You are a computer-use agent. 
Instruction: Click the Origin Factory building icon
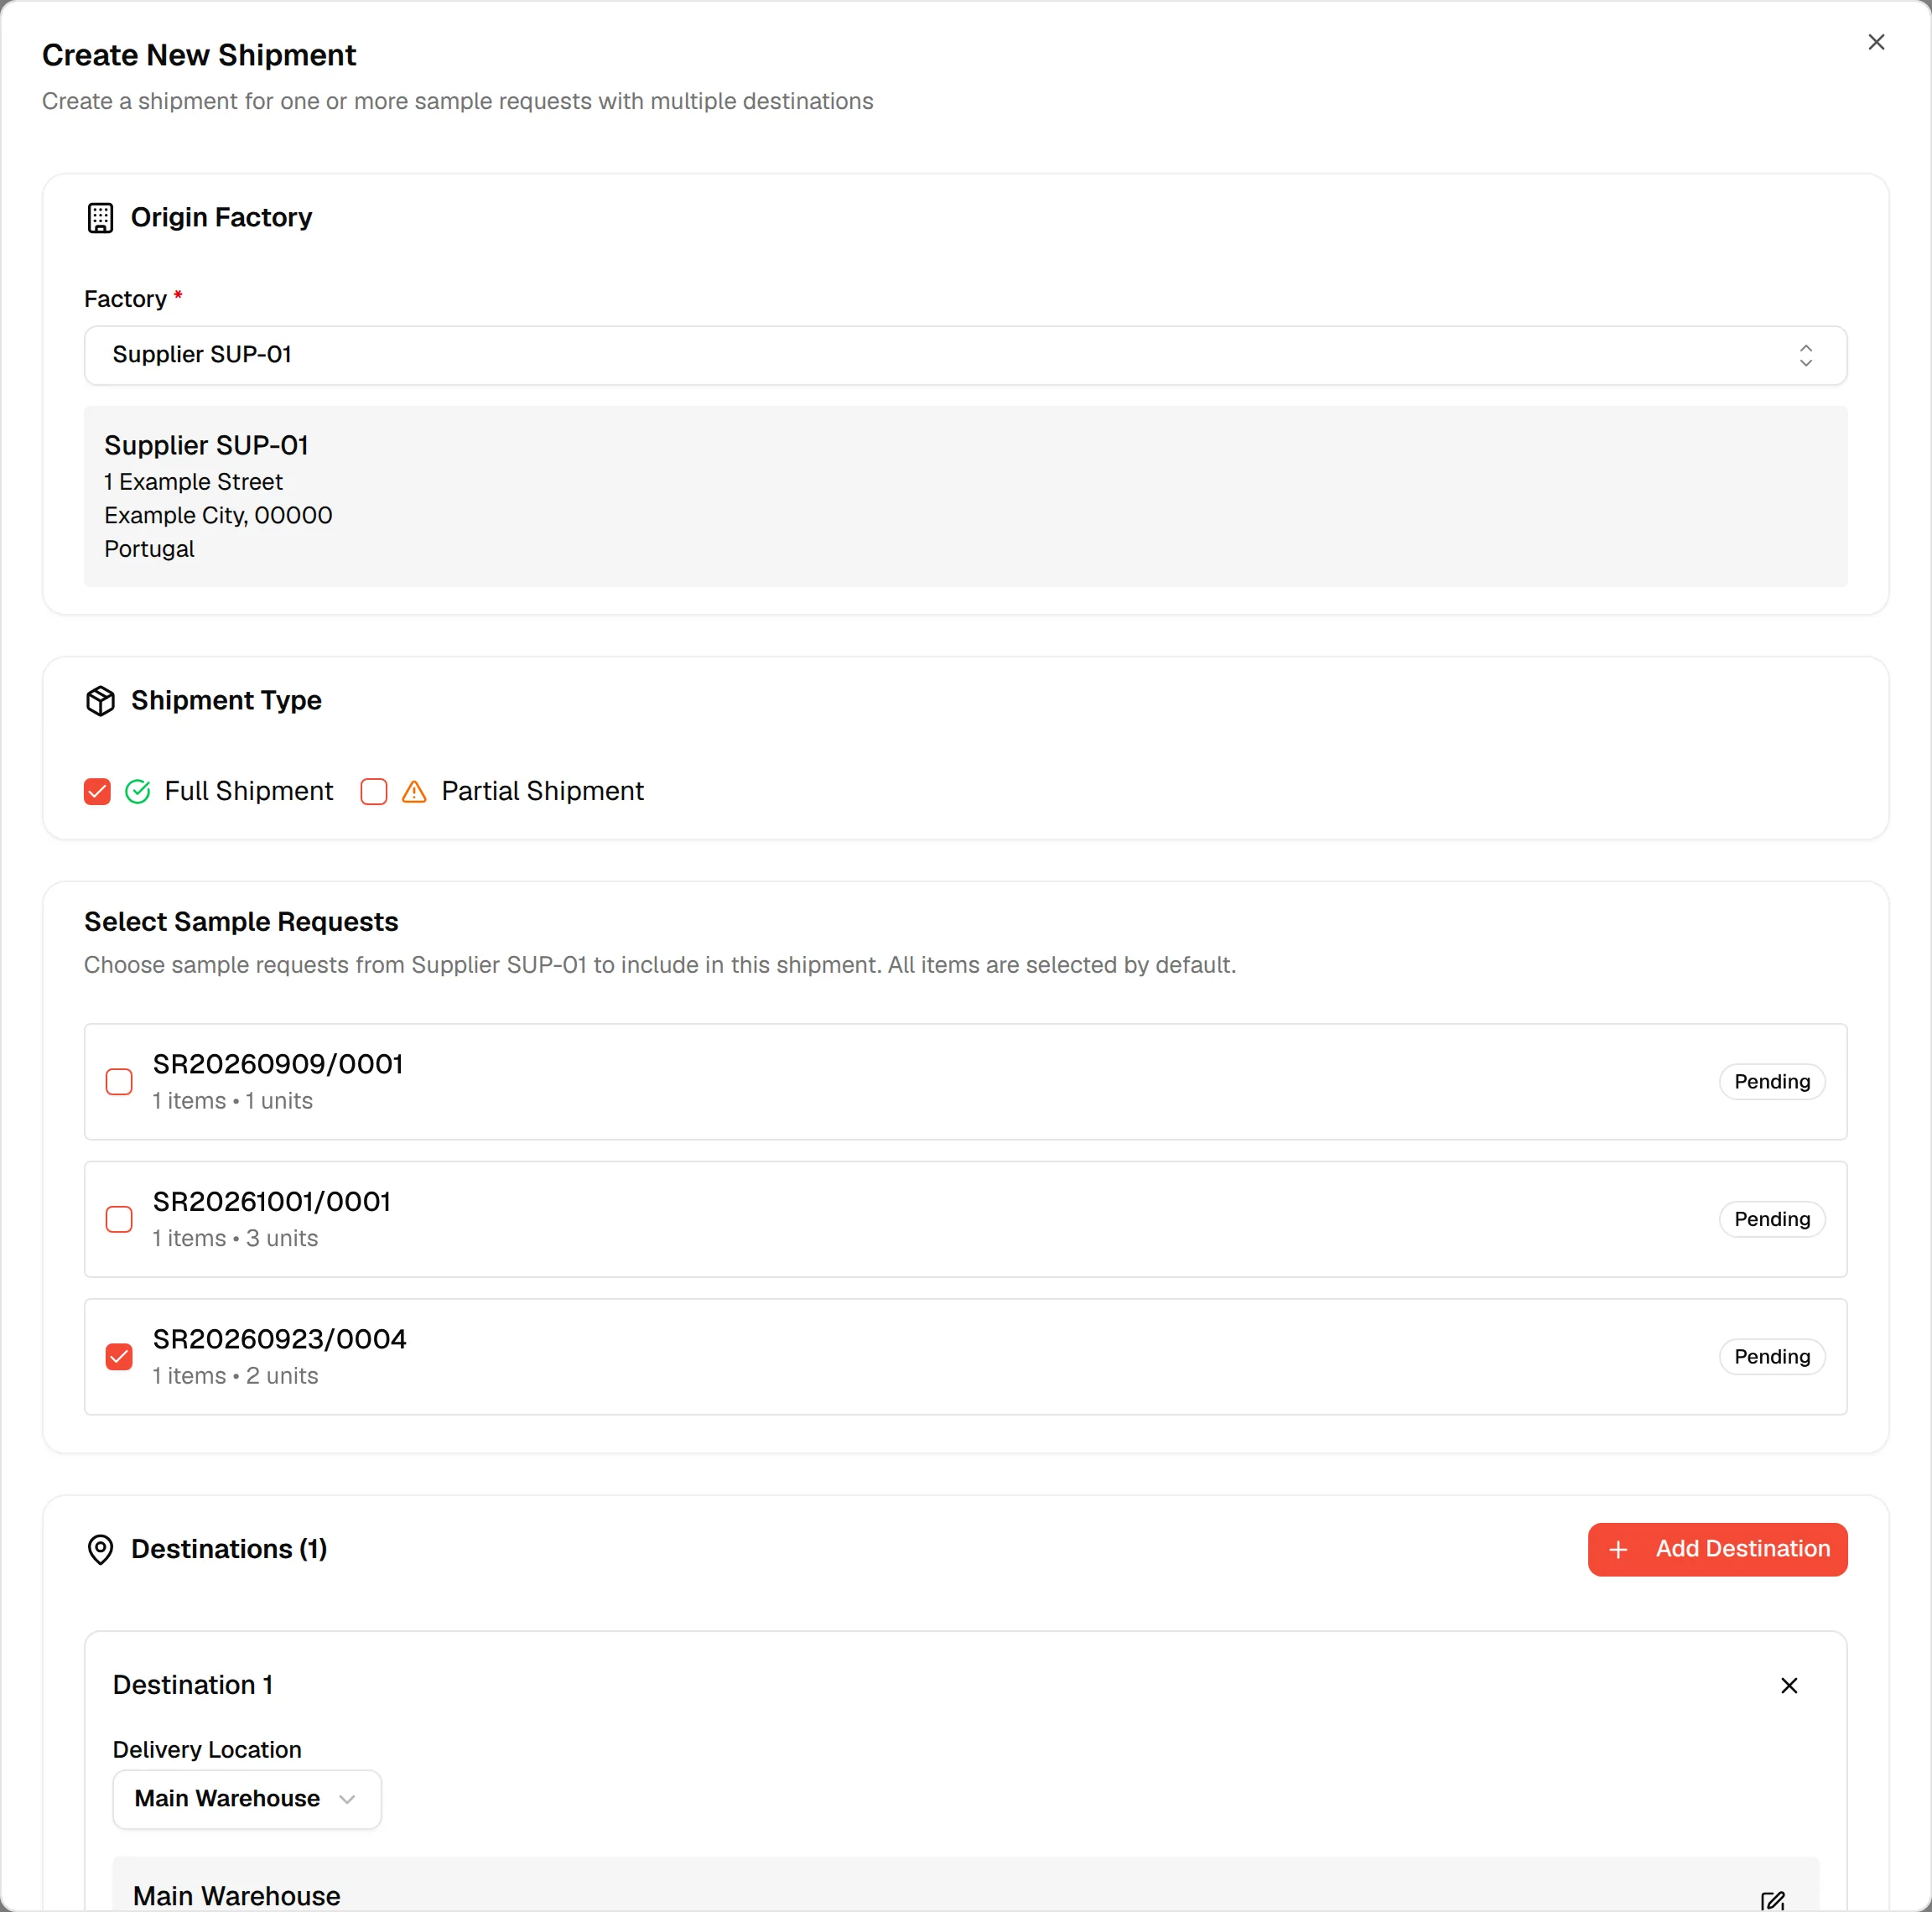101,218
